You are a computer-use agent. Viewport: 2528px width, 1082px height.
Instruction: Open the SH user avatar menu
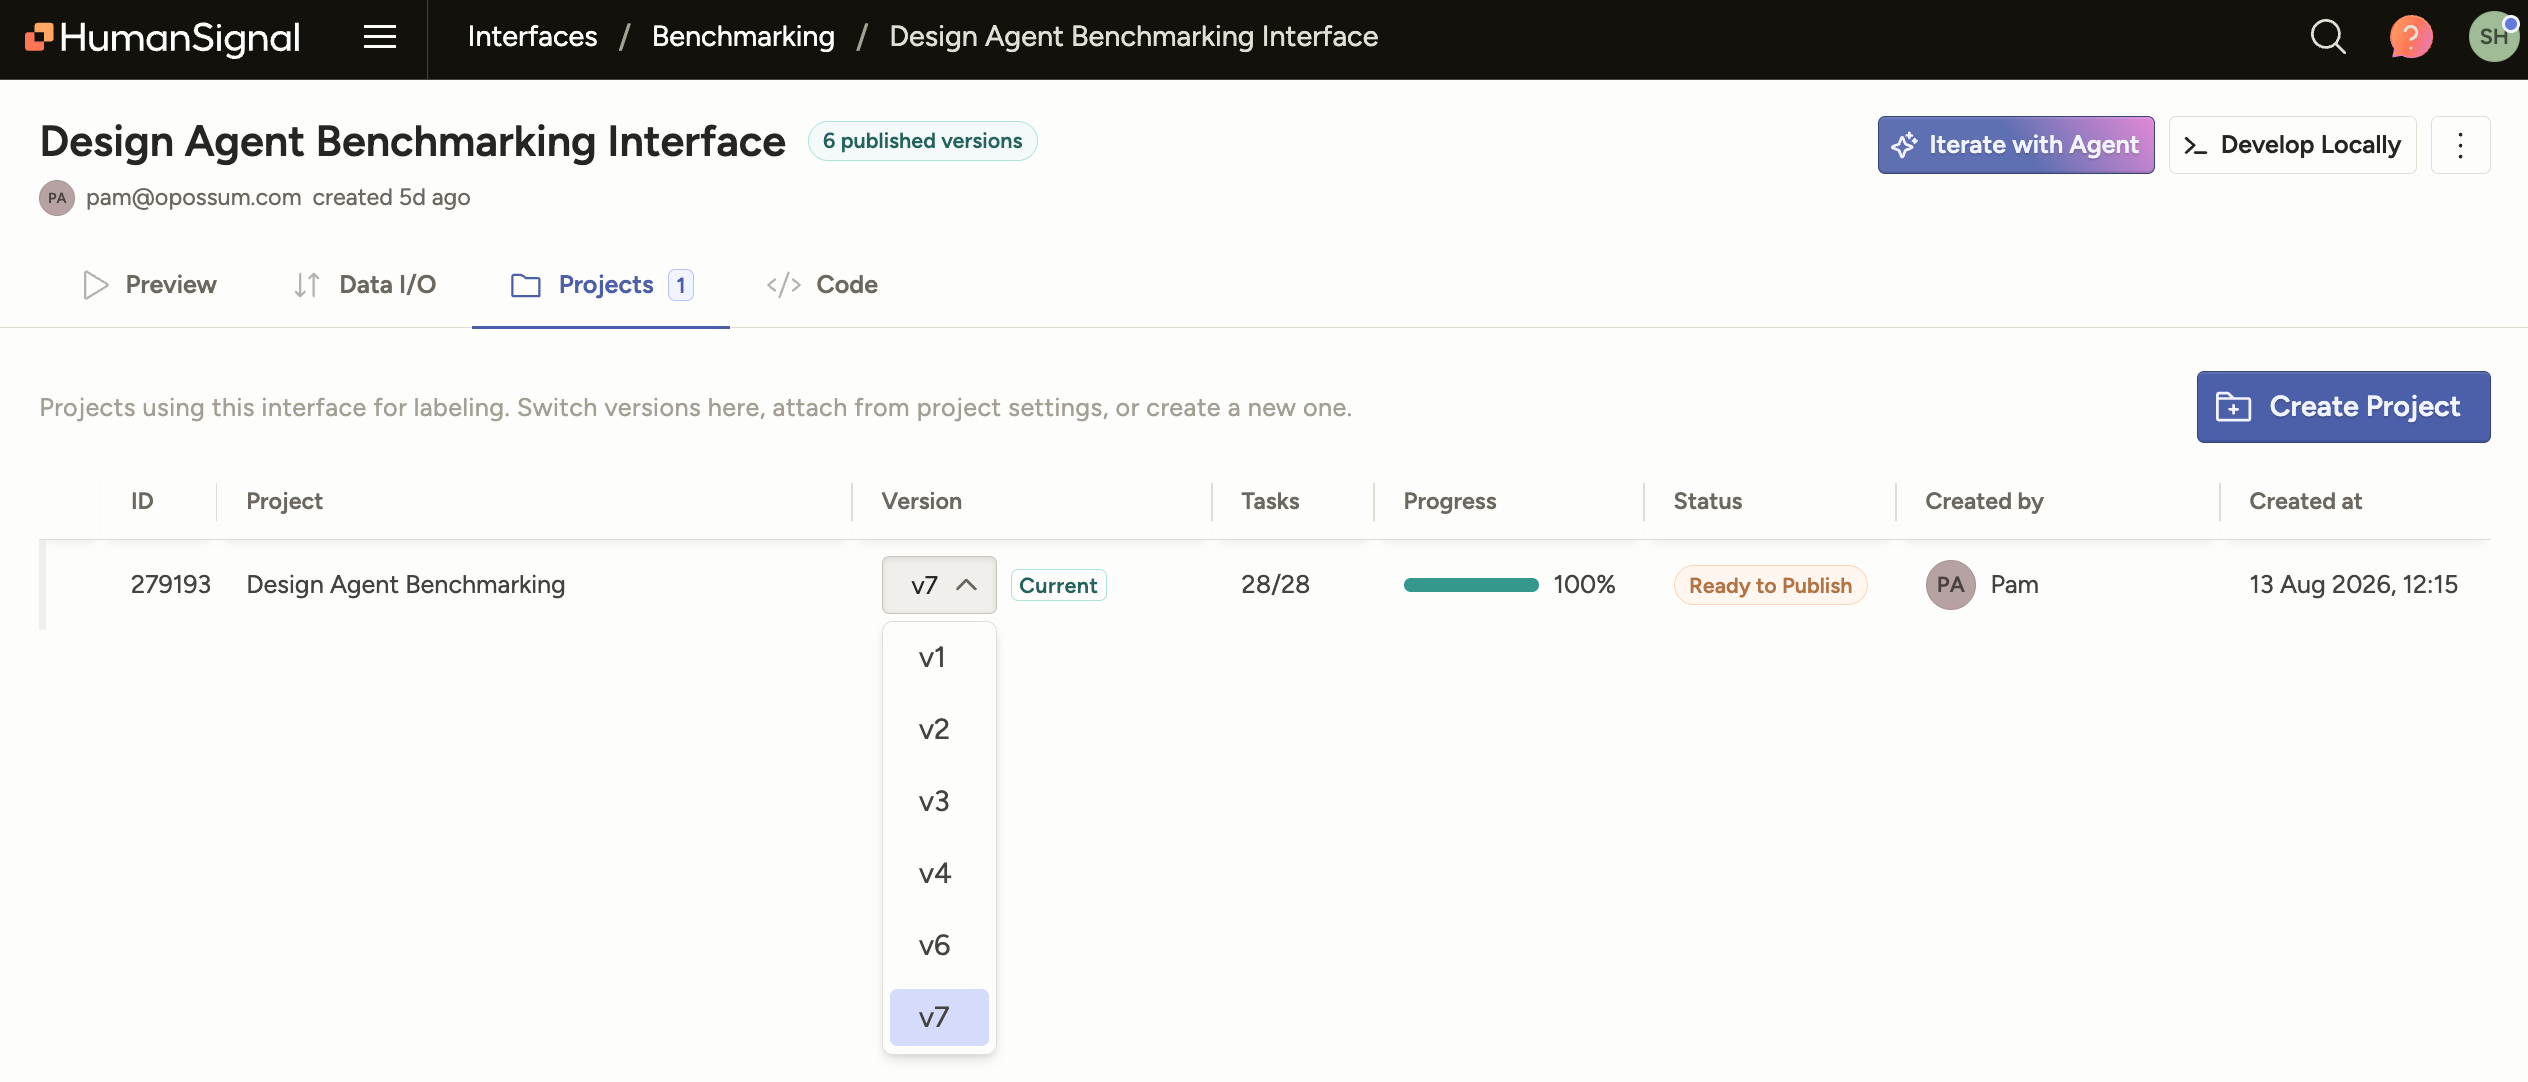(x=2493, y=37)
